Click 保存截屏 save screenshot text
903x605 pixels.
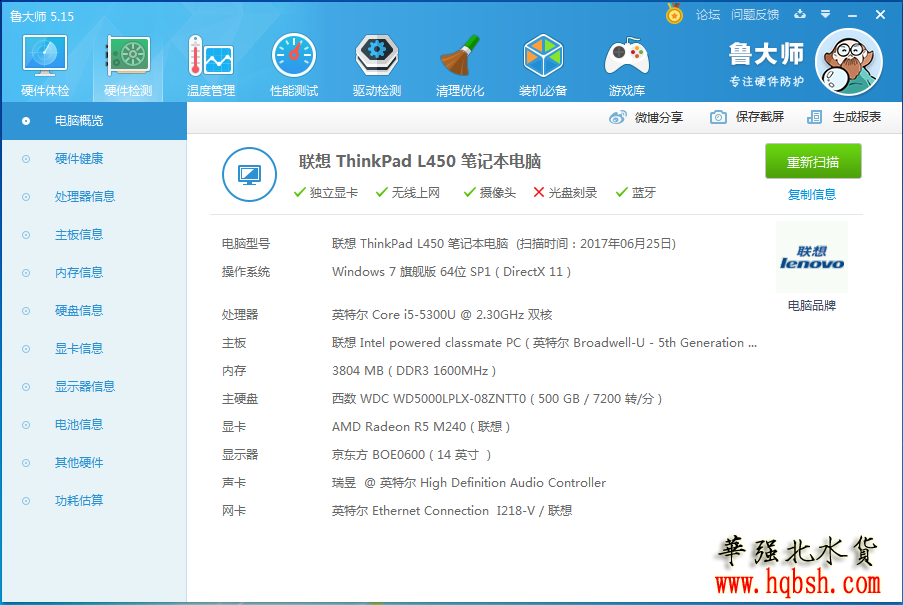(x=760, y=117)
